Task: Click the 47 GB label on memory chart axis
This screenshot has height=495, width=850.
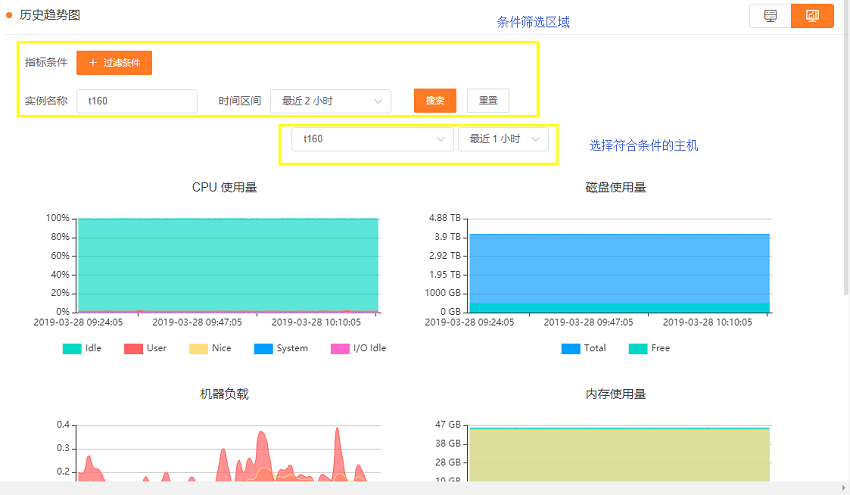Action: coord(448,425)
